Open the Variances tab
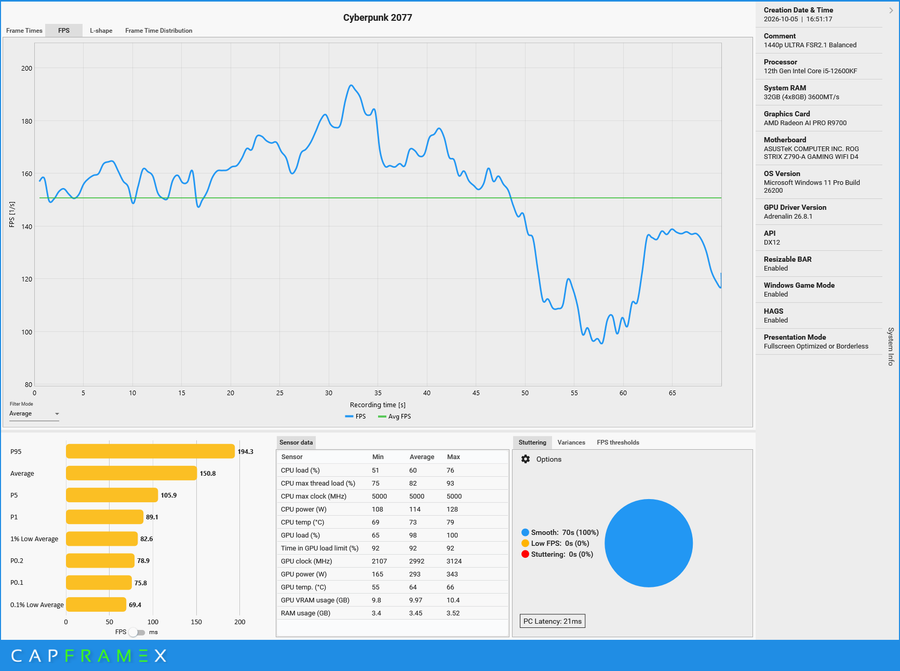Image resolution: width=900 pixels, height=671 pixels. (x=571, y=443)
